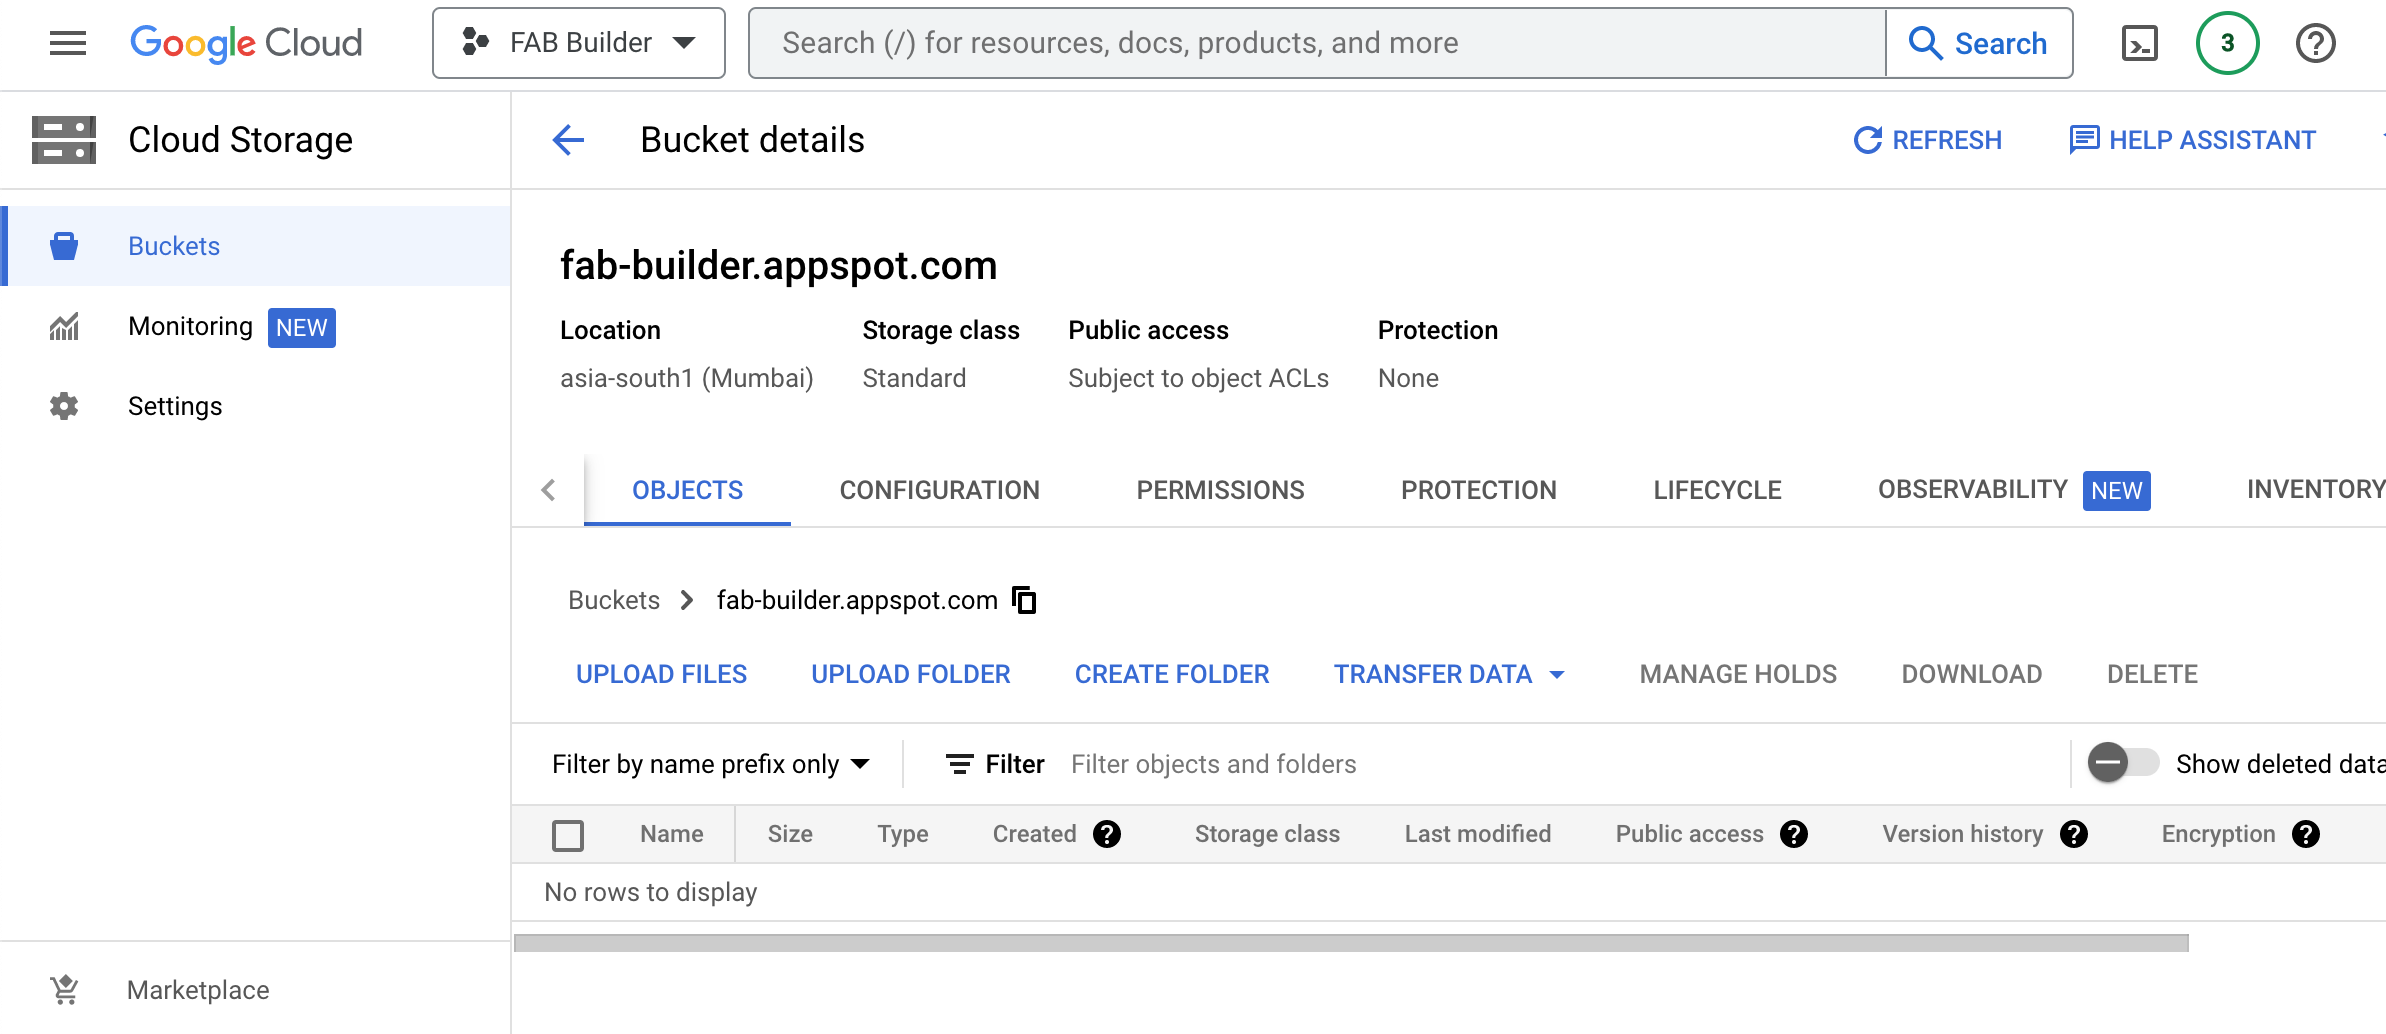The height and width of the screenshot is (1034, 2386).
Task: Click the Buckets bucket icon
Action: [x=64, y=246]
